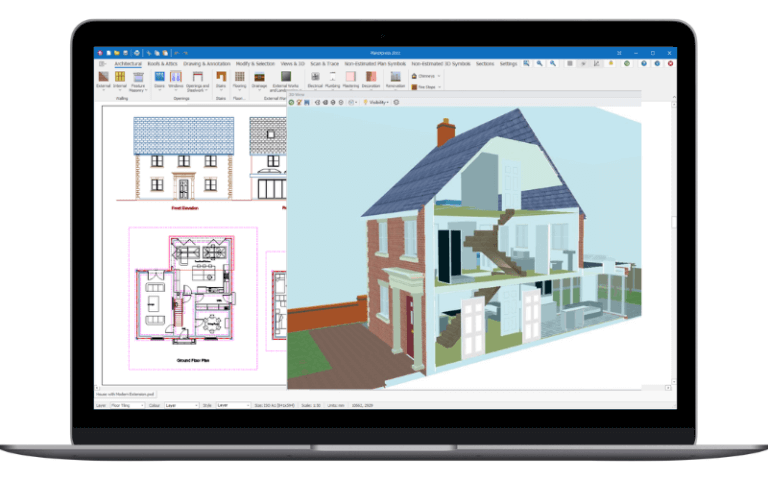The width and height of the screenshot is (768, 480).
Task: Select the Windows tool
Action: [176, 80]
